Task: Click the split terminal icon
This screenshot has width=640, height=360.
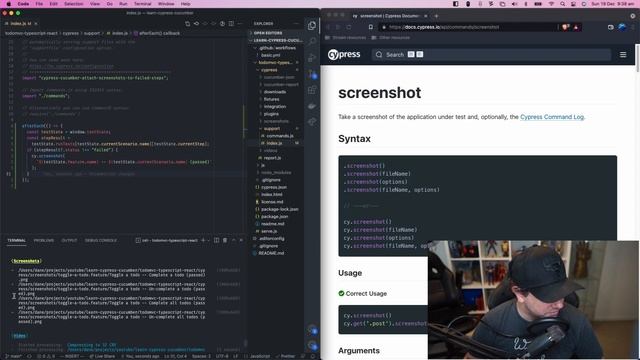Action: click(216, 240)
